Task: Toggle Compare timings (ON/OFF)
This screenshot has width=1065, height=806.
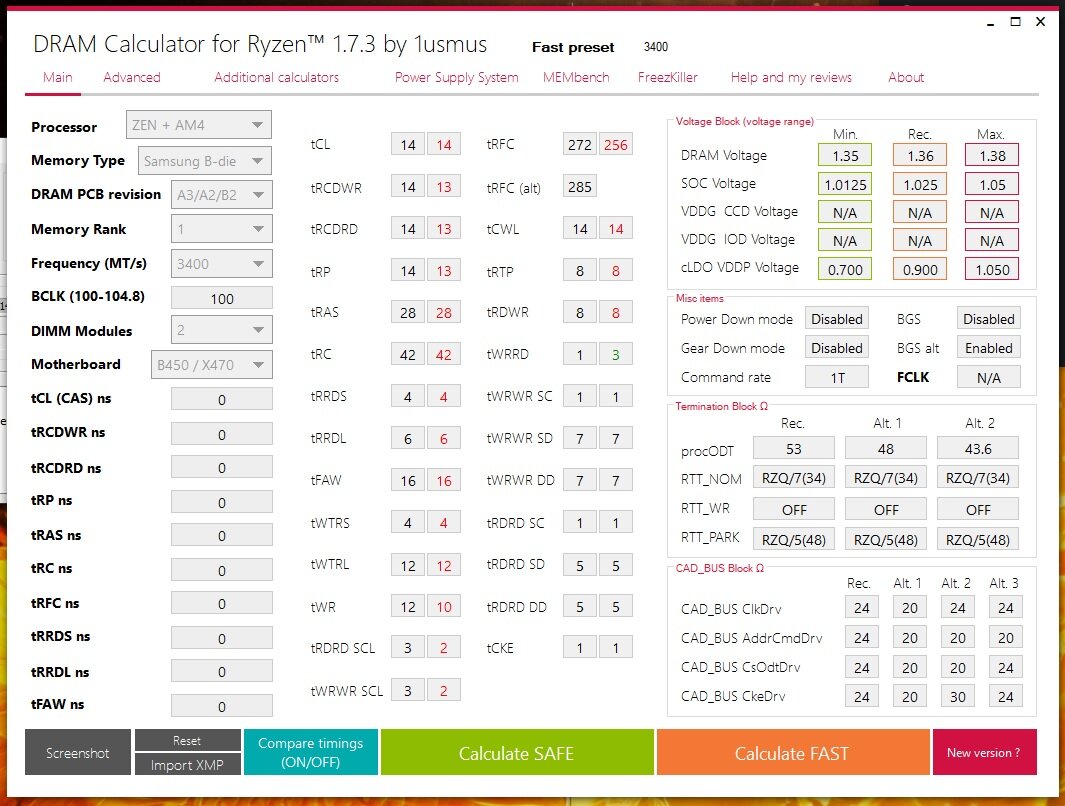Action: pyautogui.click(x=310, y=752)
